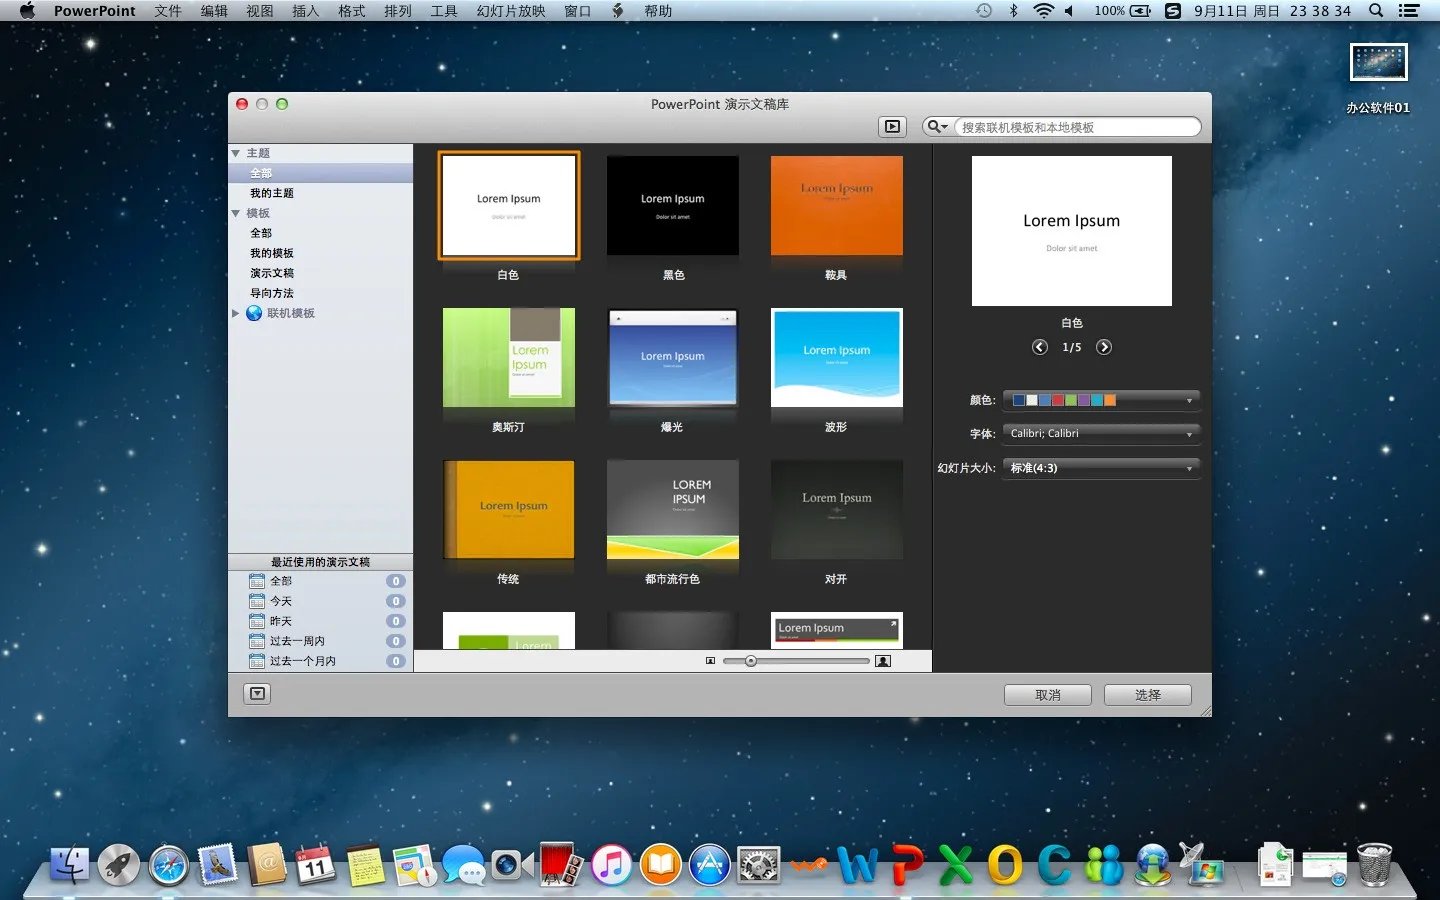
Task: Open the 字体 Calibri dropdown
Action: 1100,433
